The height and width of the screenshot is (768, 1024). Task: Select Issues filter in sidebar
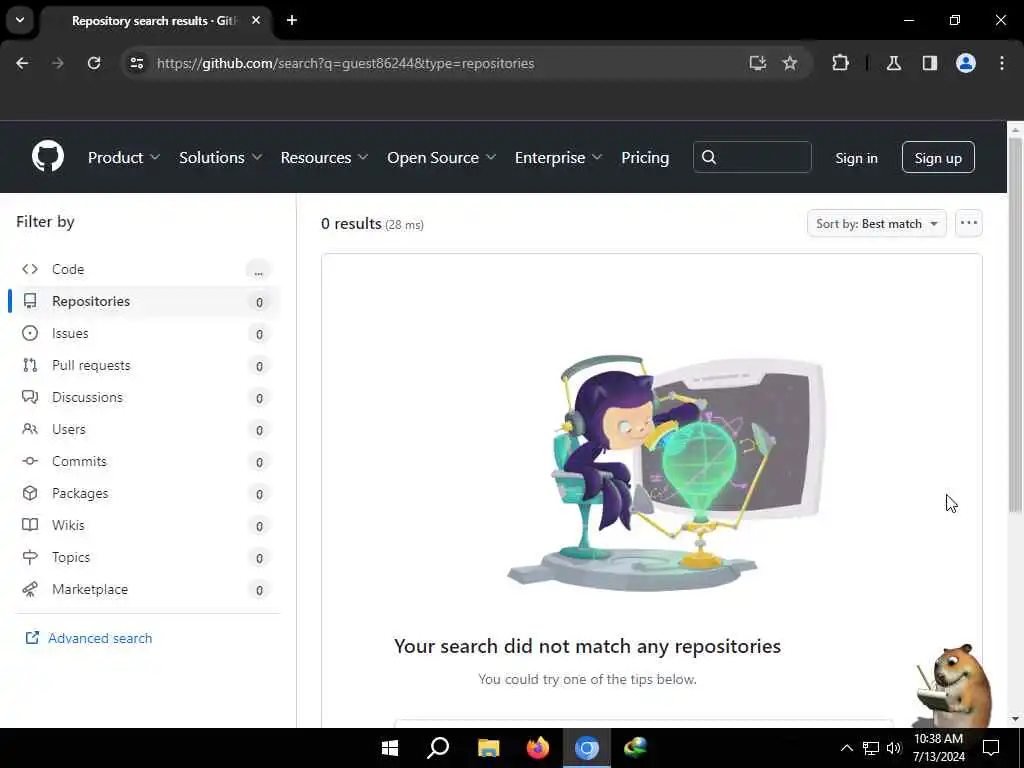click(145, 333)
